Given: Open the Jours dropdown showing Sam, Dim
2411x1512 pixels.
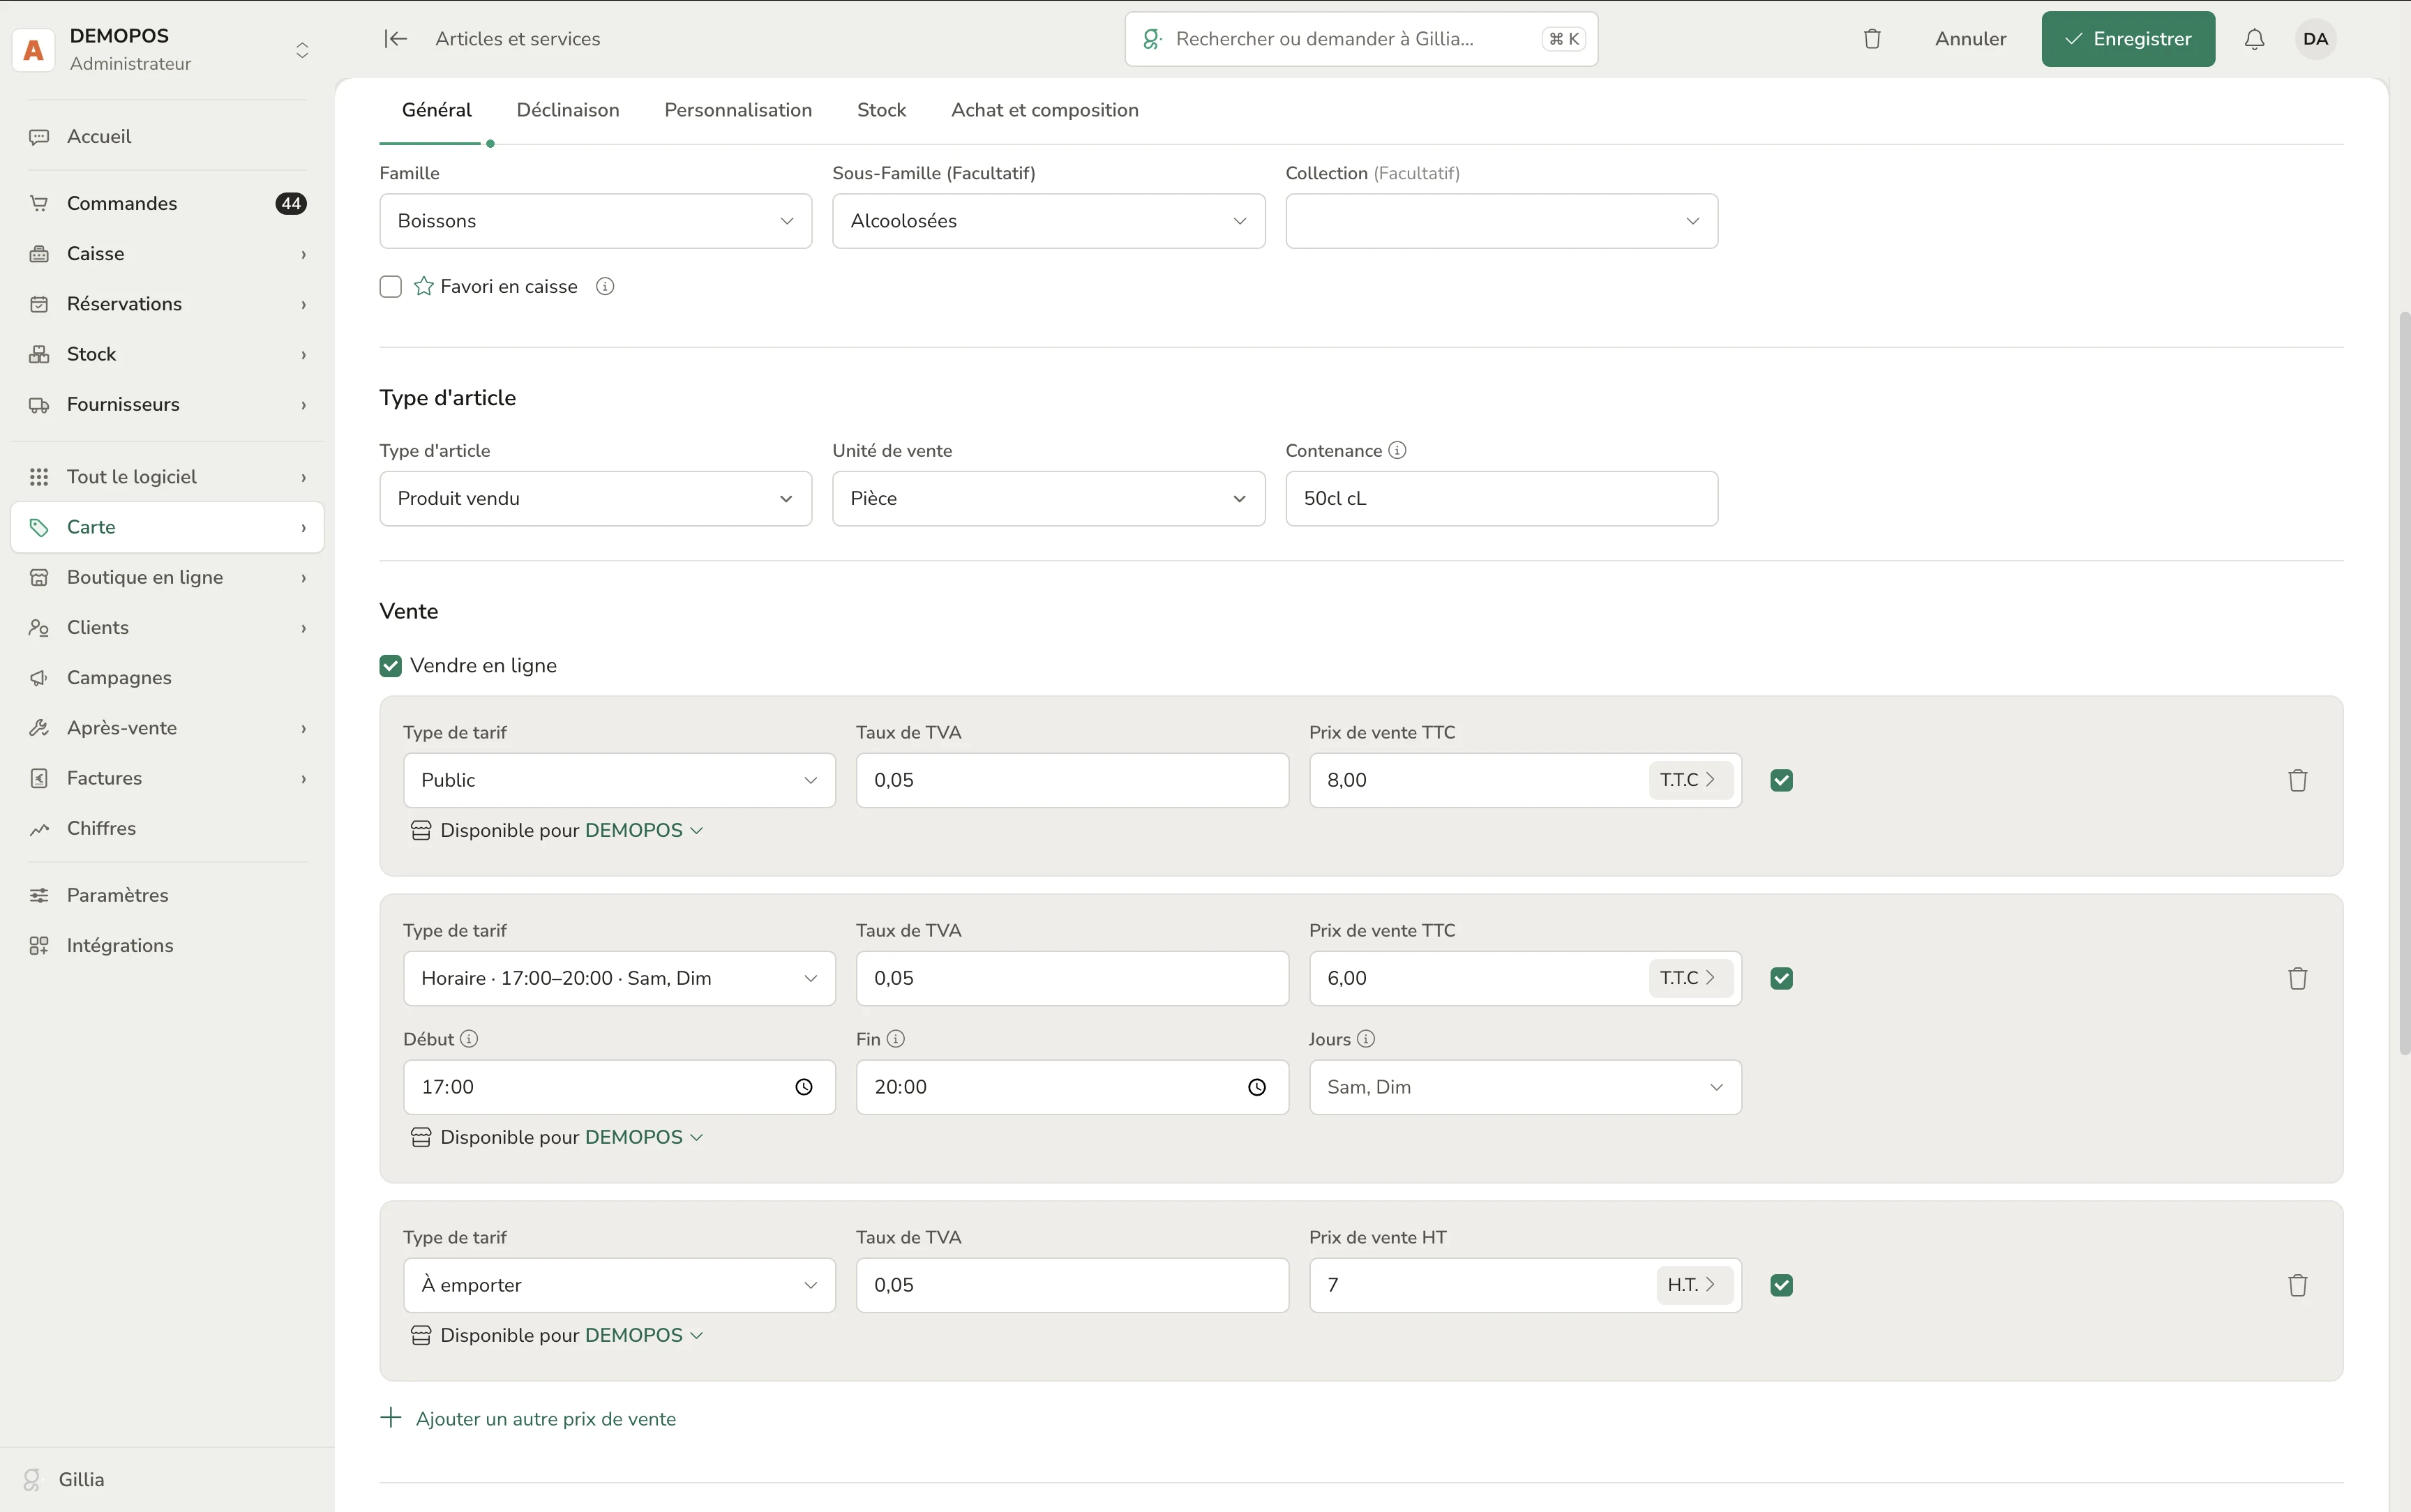Looking at the screenshot, I should [x=1525, y=1087].
